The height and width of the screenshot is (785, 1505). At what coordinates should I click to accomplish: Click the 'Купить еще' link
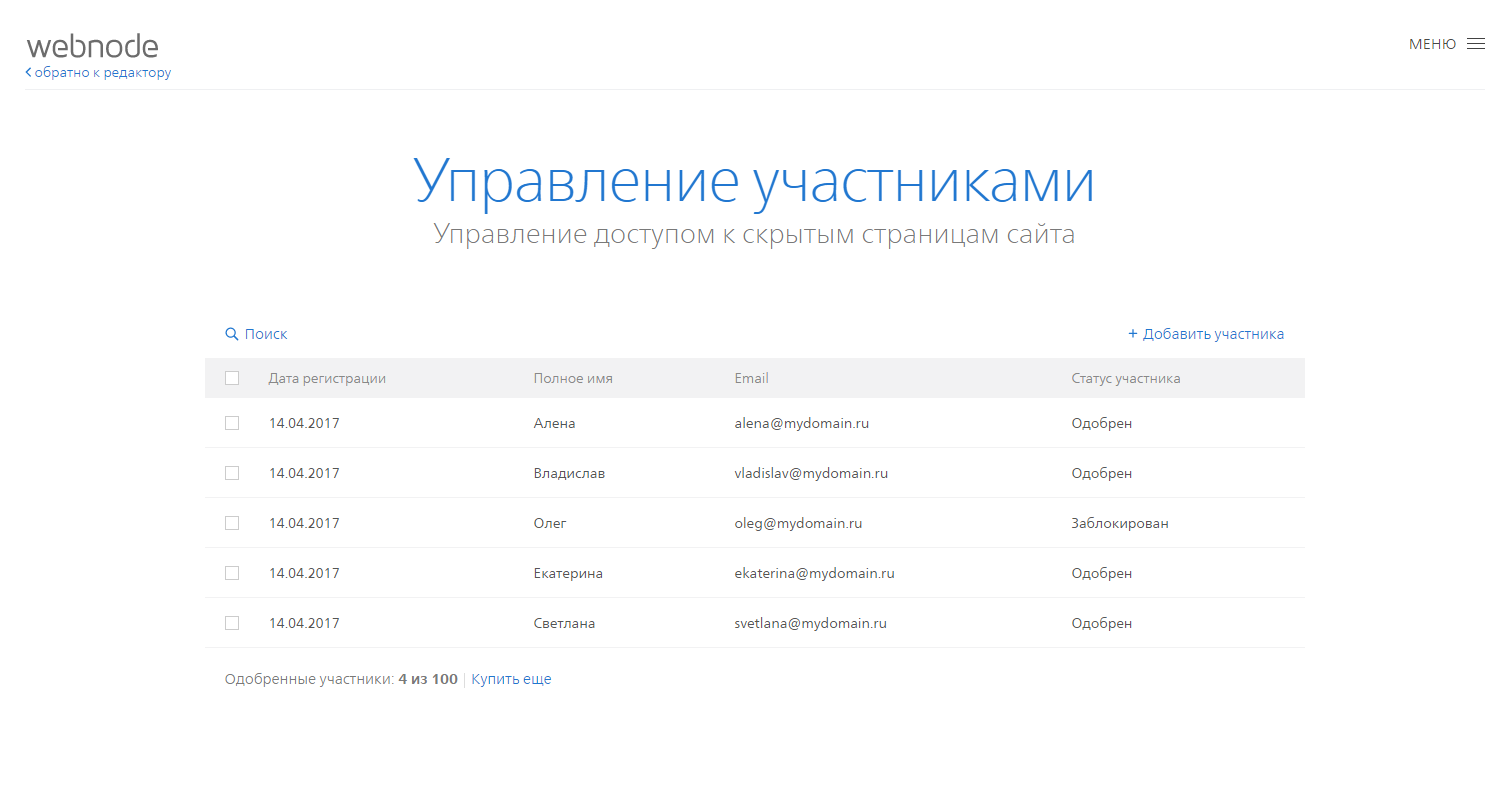point(511,679)
